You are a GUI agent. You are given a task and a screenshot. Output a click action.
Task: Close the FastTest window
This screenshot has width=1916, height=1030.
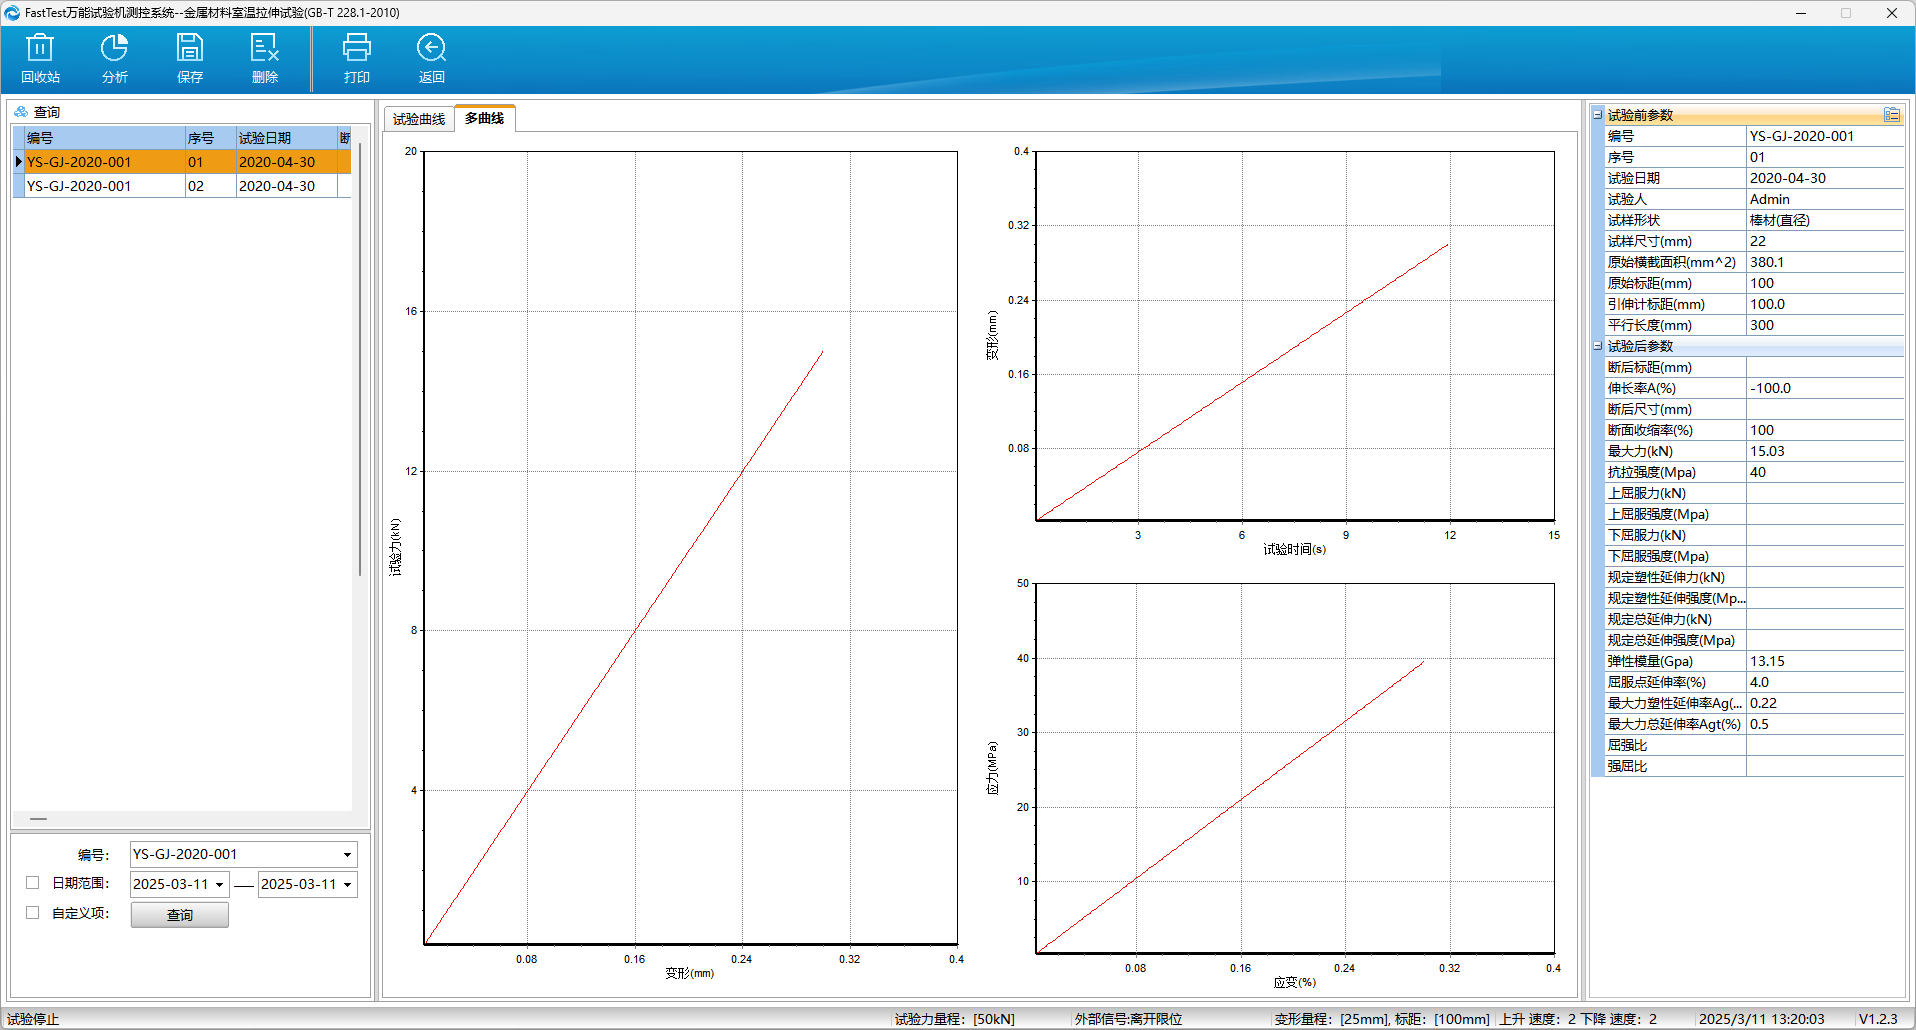(1892, 13)
